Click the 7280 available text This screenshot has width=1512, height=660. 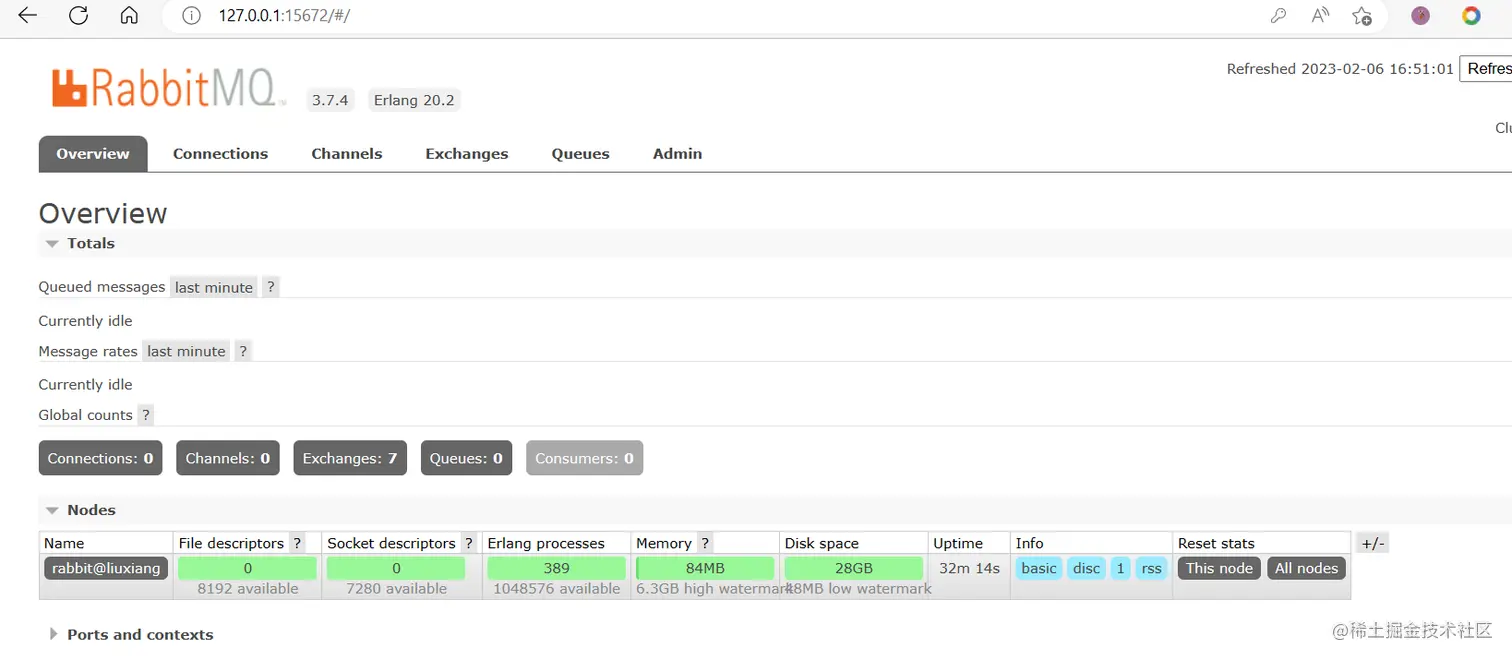[396, 589]
